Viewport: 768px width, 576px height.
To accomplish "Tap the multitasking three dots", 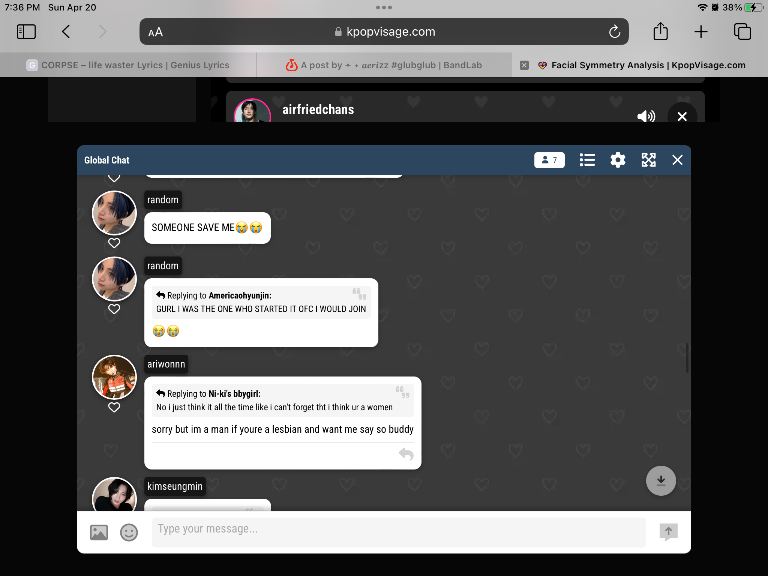I will [x=384, y=7].
